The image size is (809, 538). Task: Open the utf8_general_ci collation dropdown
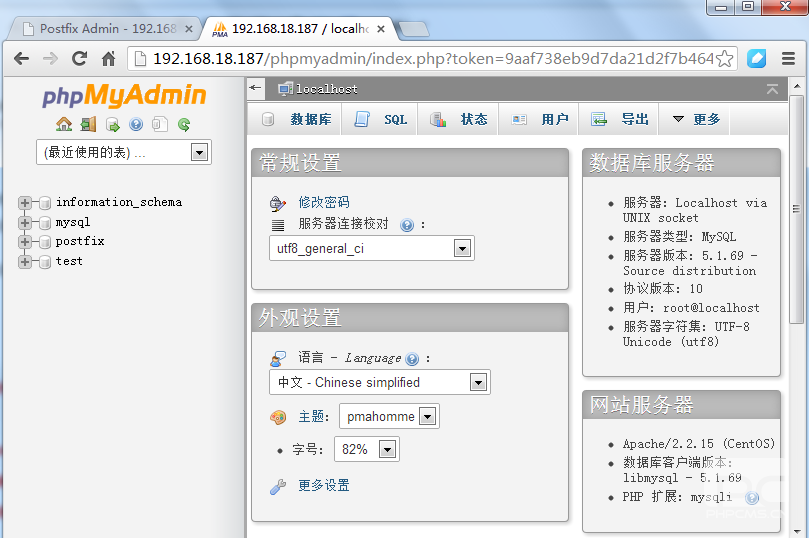(x=371, y=249)
